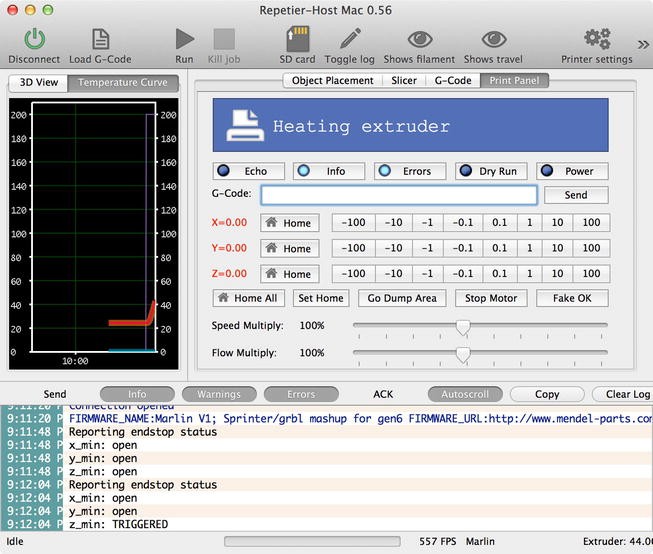Click the Send toggle in log bar
The width and height of the screenshot is (653, 554).
(55, 394)
